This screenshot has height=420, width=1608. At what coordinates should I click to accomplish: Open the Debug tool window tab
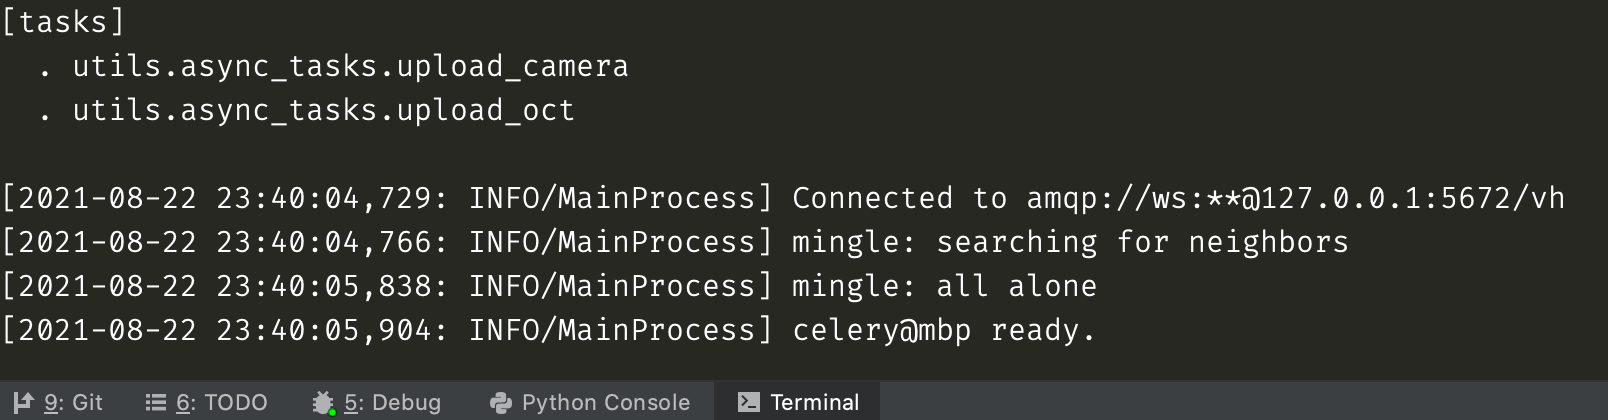tap(376, 402)
